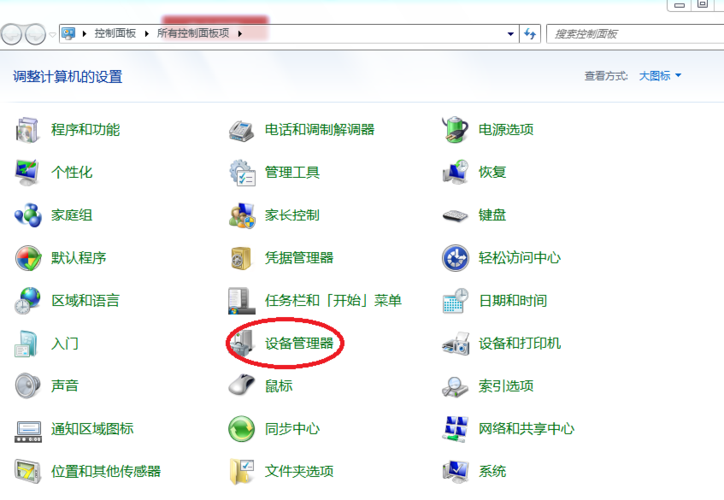
Task: Expand the address bar history dropdown arrow
Action: coord(510,34)
